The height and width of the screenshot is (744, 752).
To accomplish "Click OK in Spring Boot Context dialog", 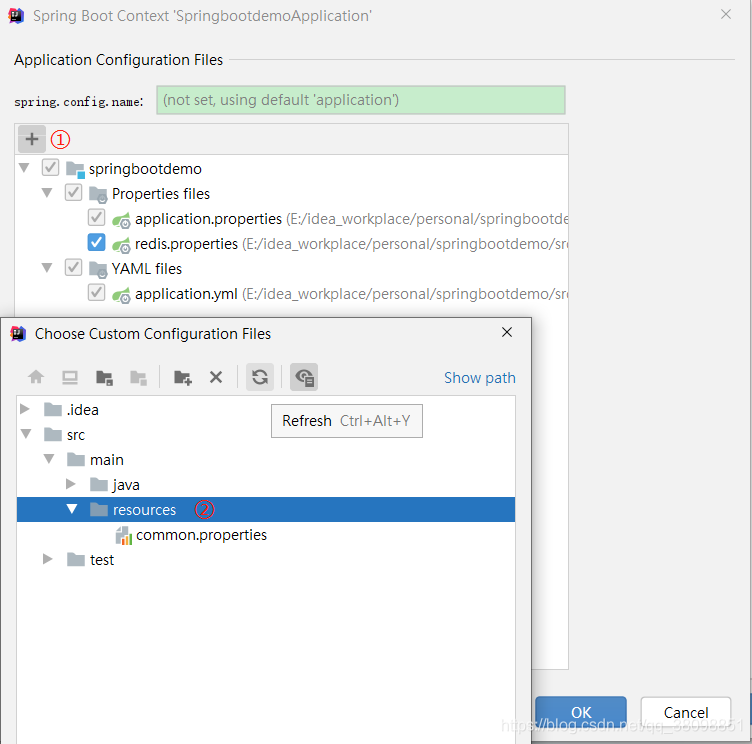I will point(581,713).
